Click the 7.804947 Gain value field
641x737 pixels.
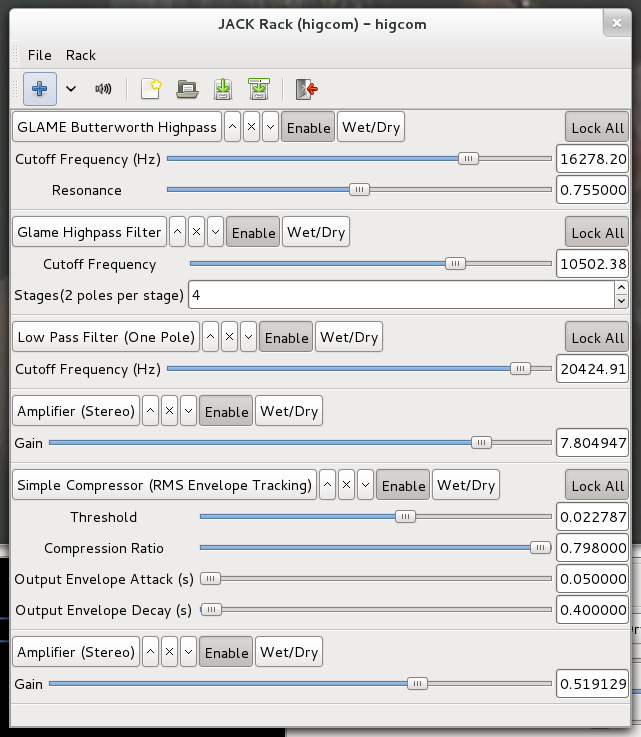593,442
